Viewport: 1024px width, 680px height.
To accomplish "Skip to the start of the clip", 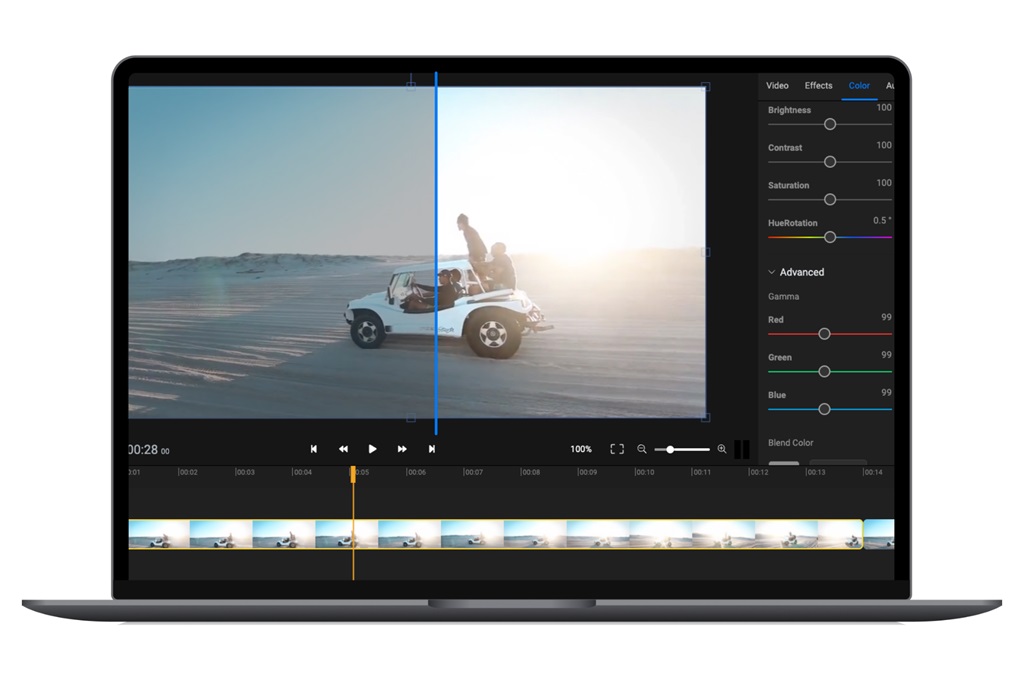I will click(x=313, y=449).
